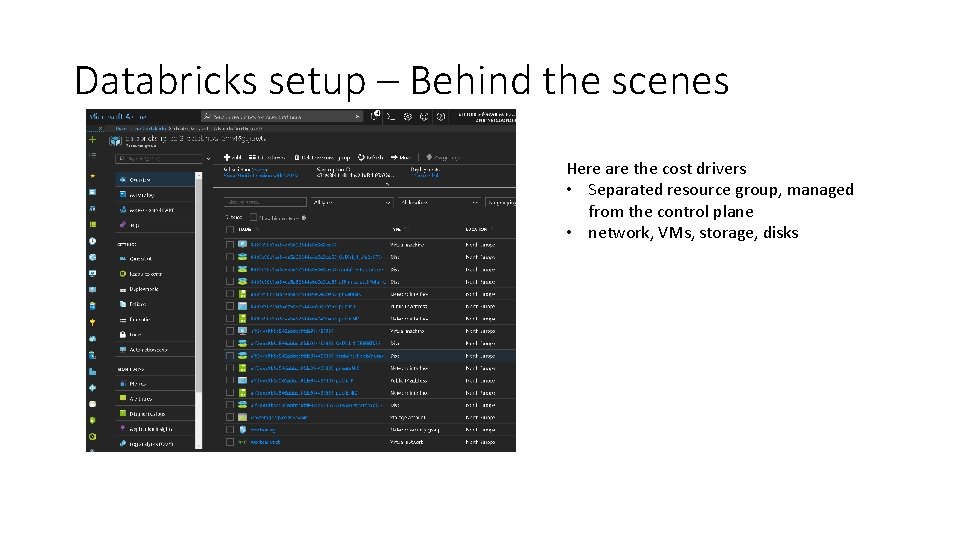Check the Virtual network row checkbox
The width and height of the screenshot is (960, 540).
point(230,441)
